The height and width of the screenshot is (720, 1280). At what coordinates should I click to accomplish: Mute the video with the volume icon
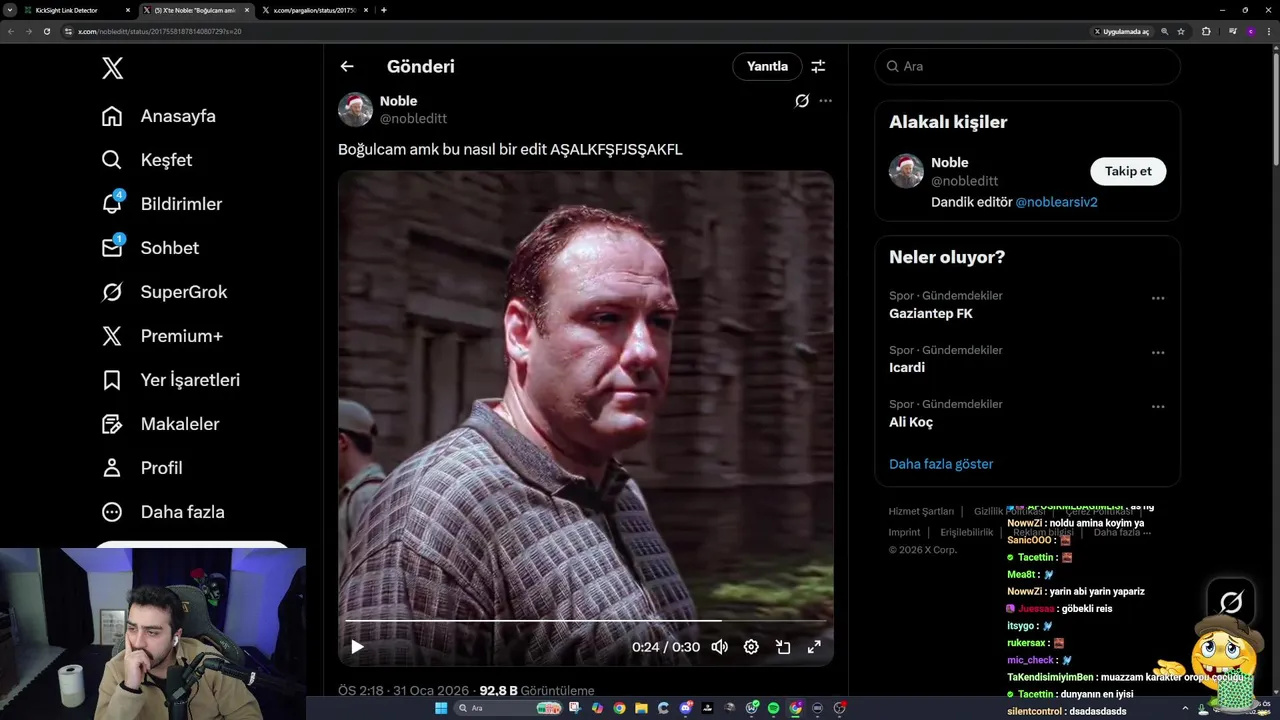click(x=719, y=647)
